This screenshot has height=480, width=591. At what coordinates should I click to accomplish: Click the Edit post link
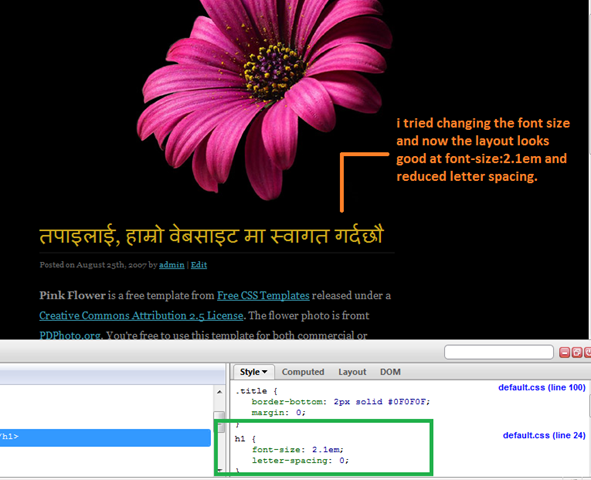click(x=199, y=265)
